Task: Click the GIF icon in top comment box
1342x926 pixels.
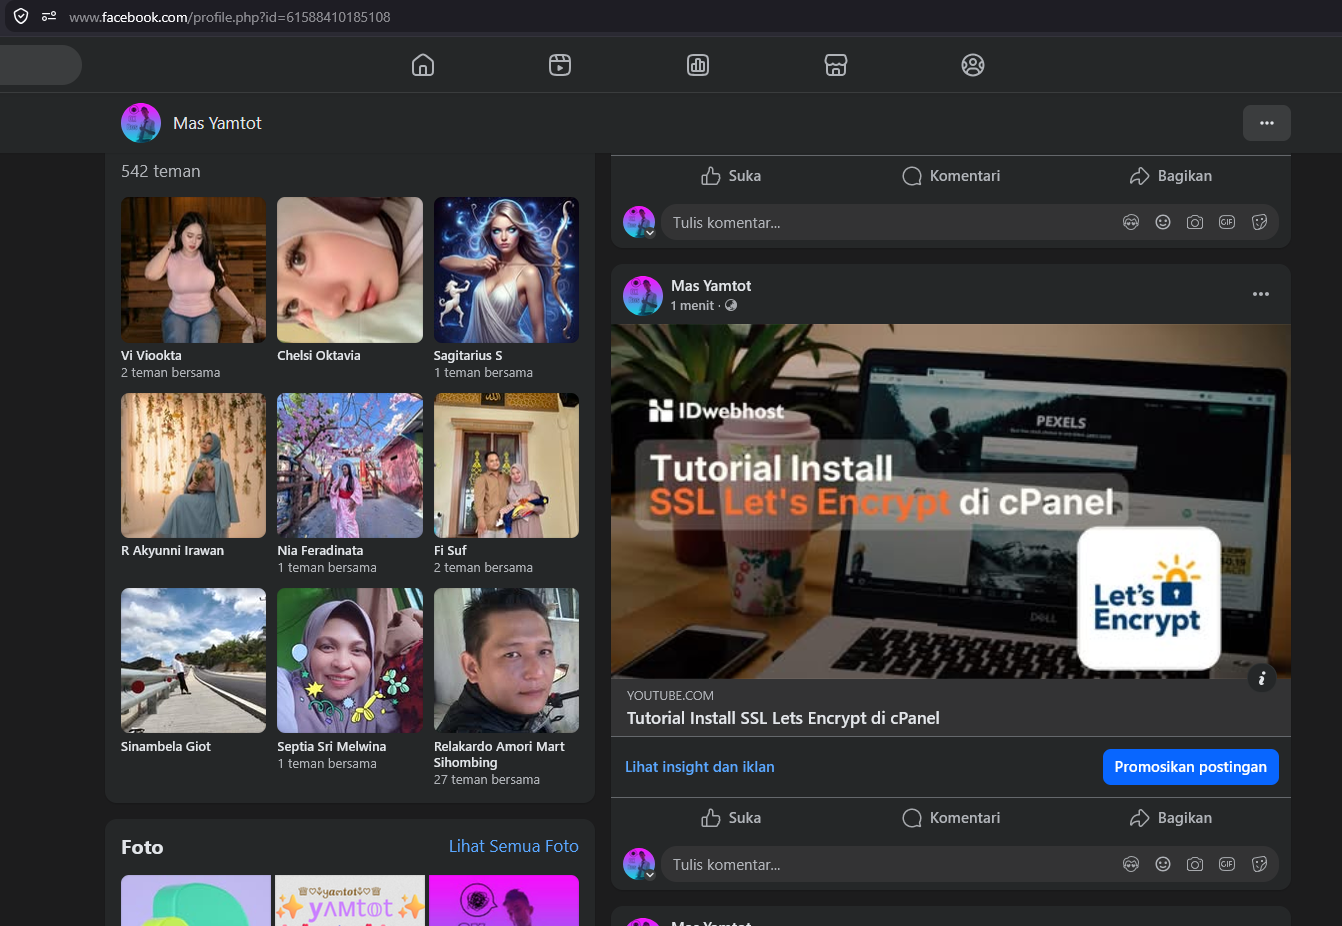Action: (x=1227, y=222)
